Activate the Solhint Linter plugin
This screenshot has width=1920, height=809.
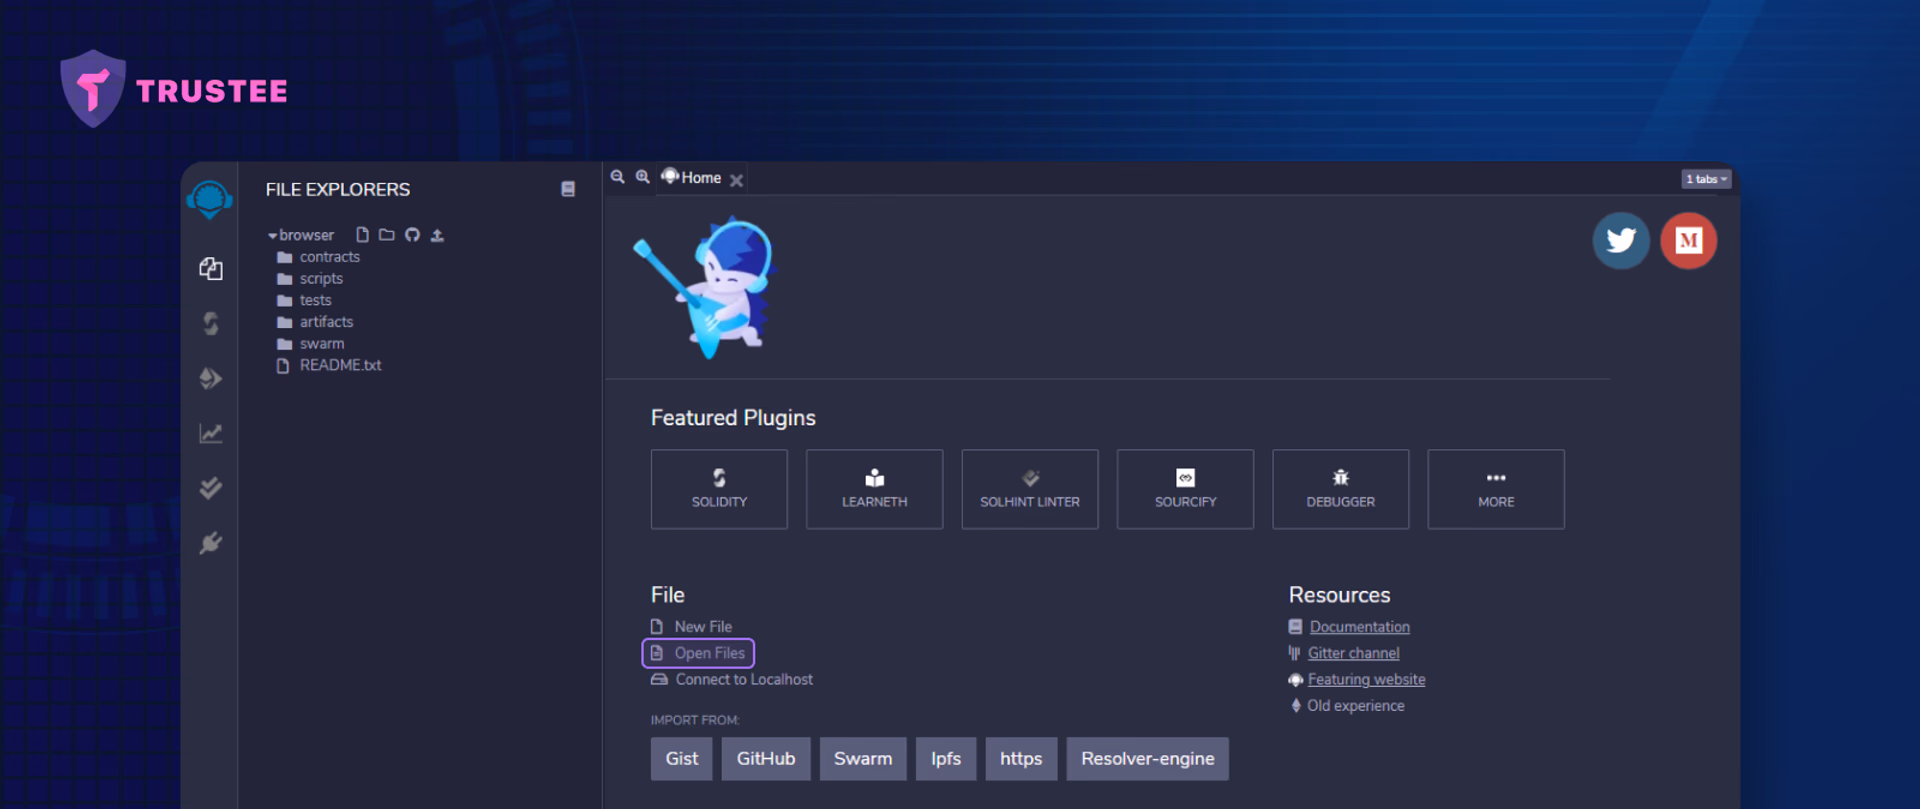(1030, 489)
